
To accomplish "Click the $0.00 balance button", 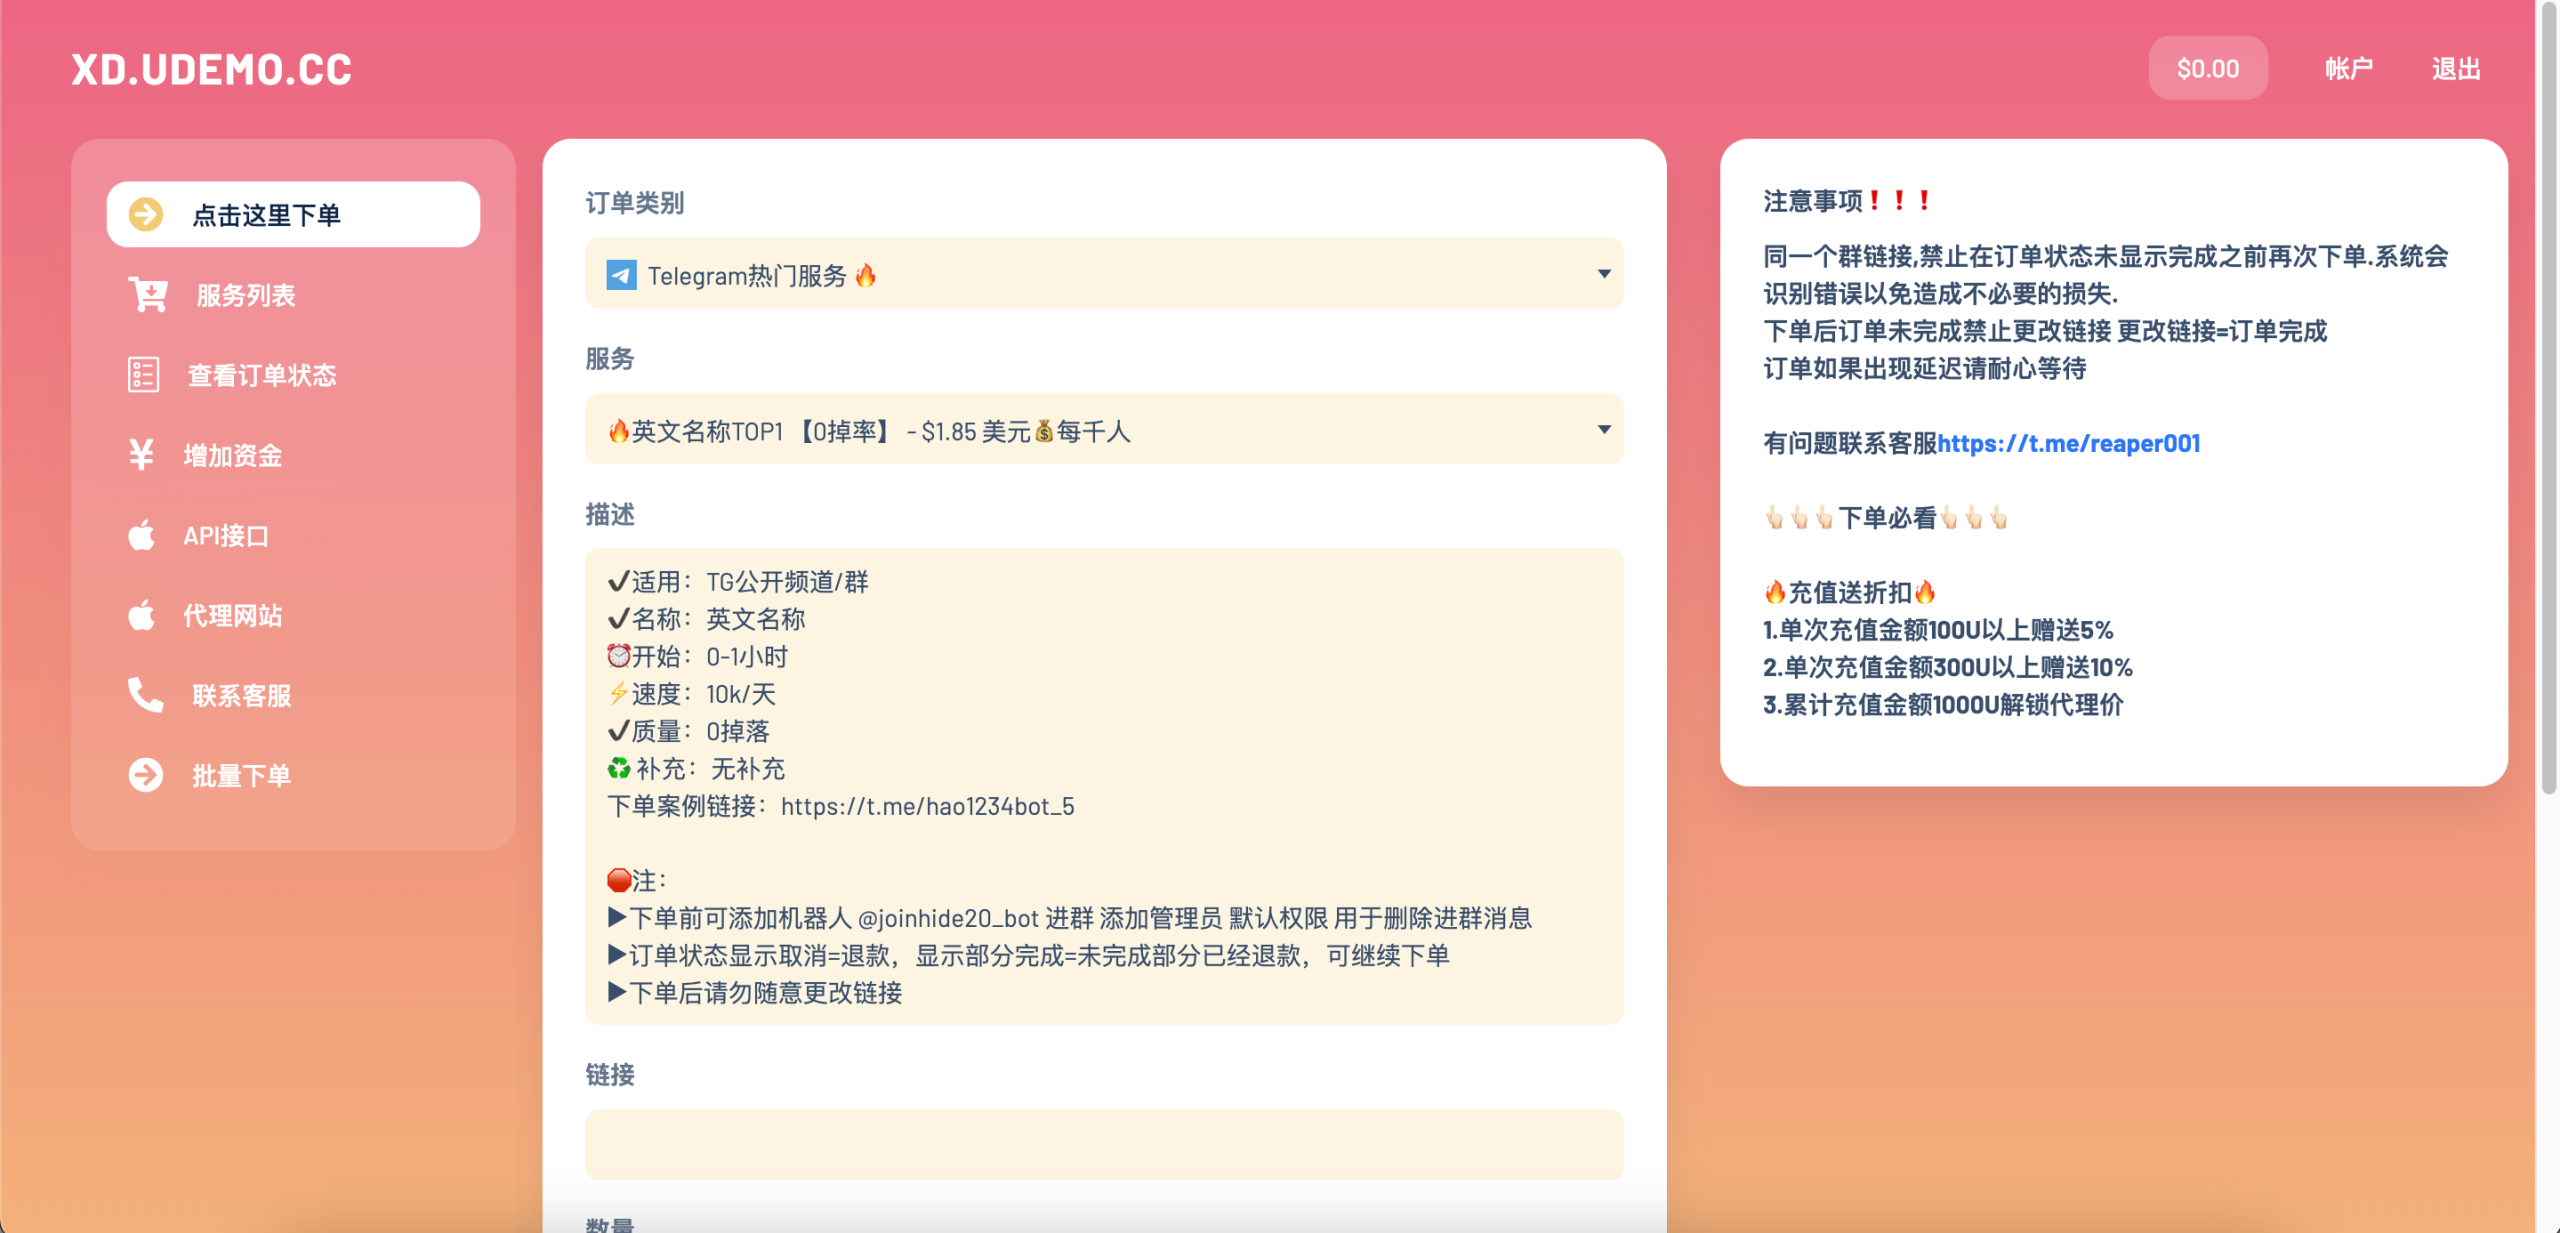I will click(2208, 68).
